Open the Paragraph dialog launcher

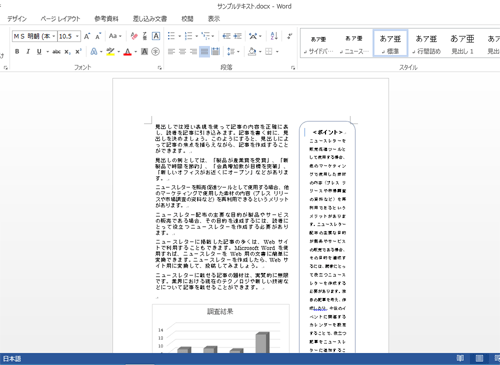[293, 68]
